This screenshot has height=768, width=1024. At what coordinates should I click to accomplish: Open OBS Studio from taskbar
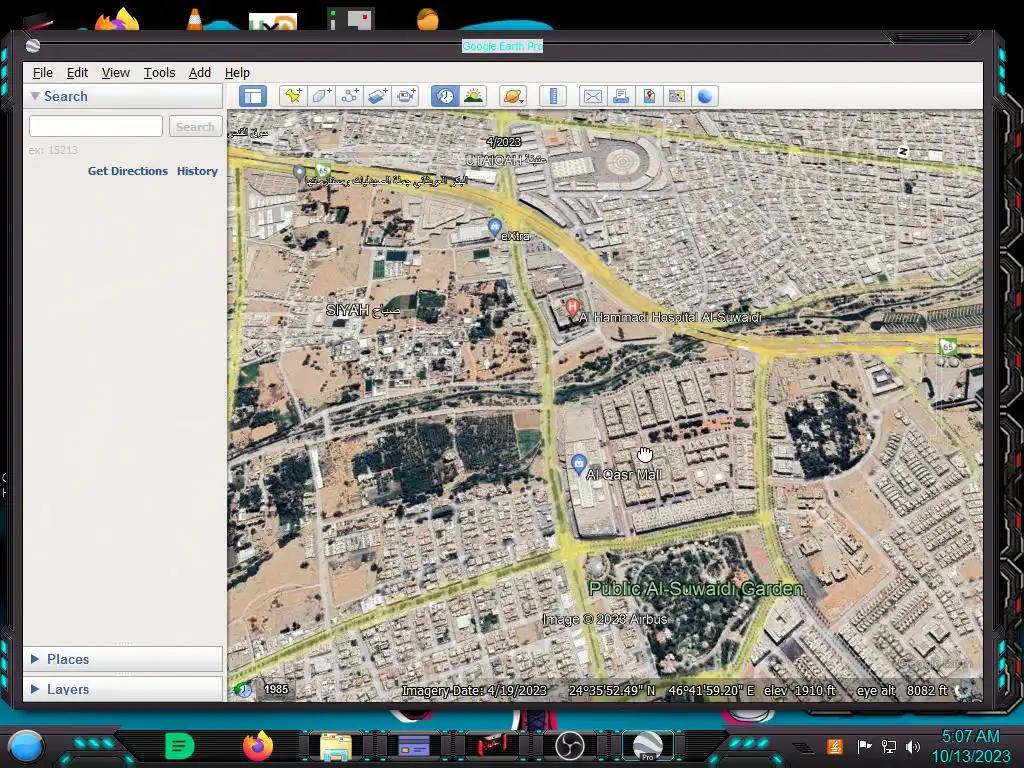click(569, 746)
